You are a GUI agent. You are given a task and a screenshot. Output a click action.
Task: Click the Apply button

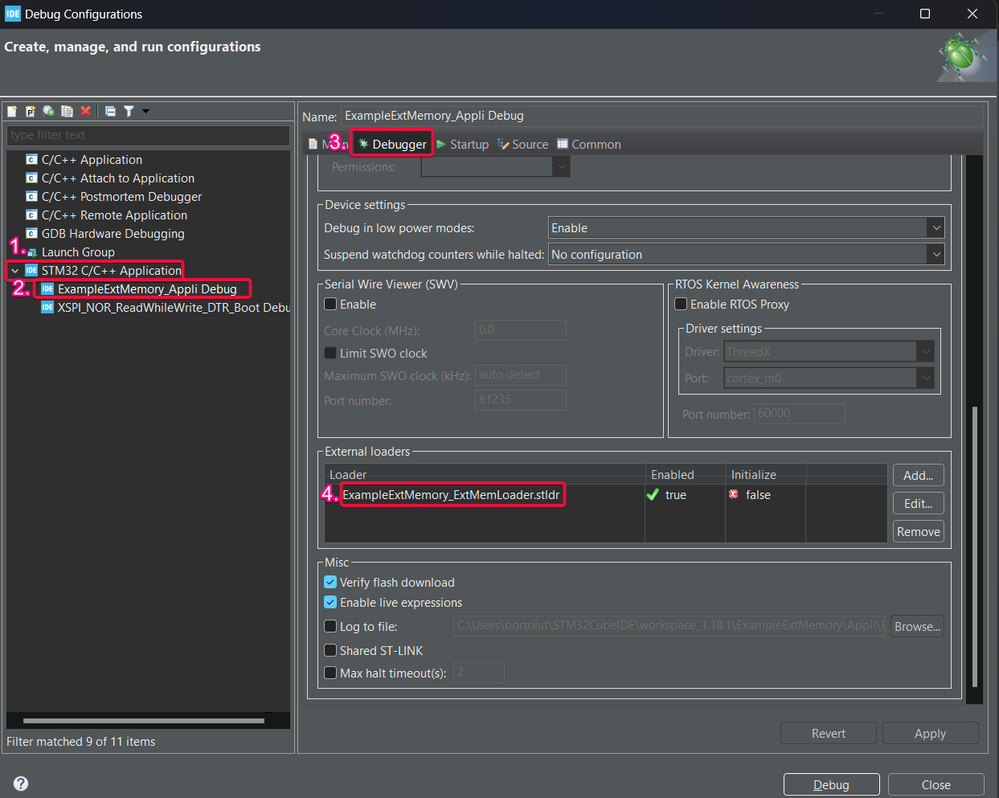(930, 734)
